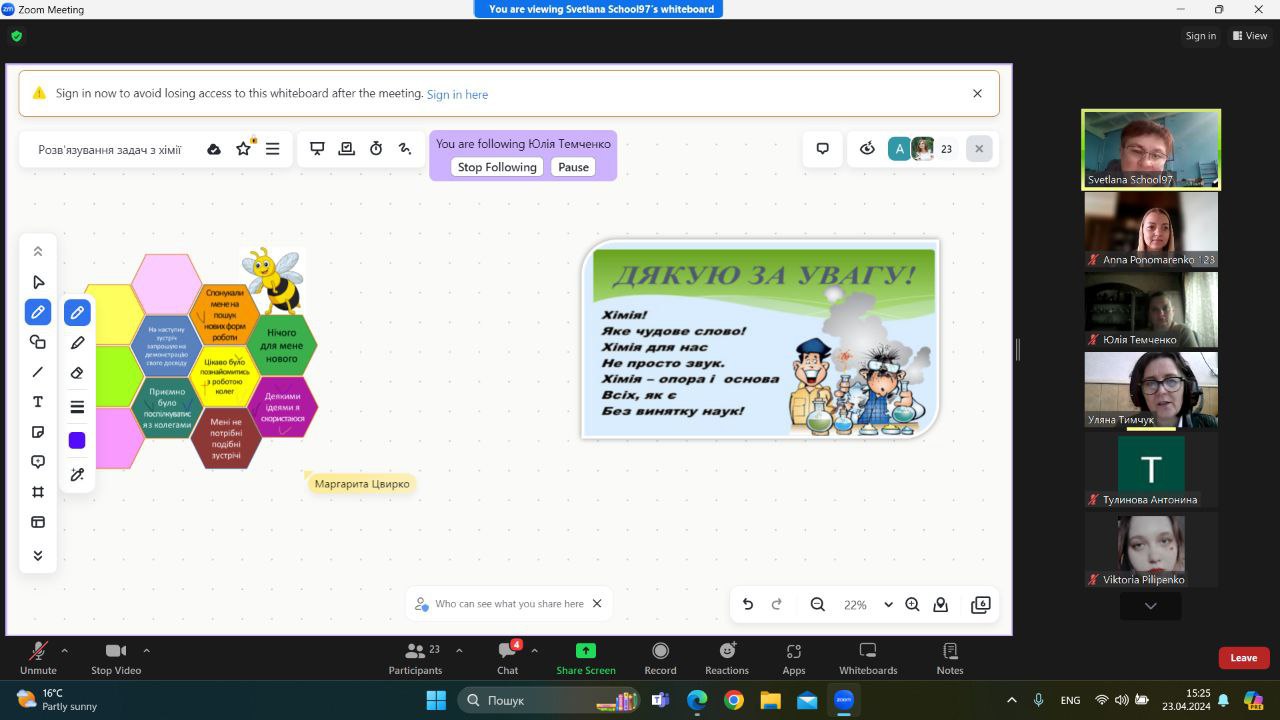Expand audio options arrow beside Unmute
This screenshot has width=1280, height=720.
point(65,650)
